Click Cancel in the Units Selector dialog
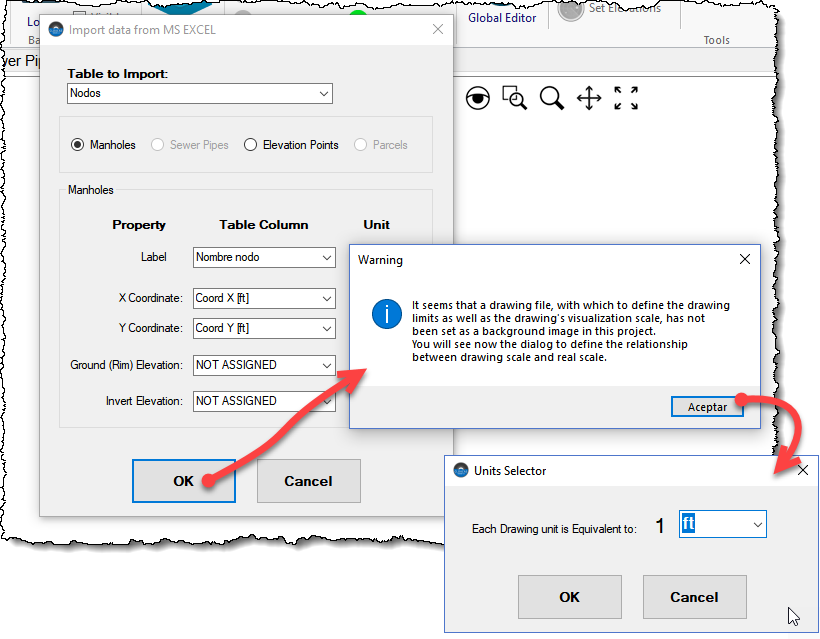This screenshot has height=639, width=820. click(x=694, y=597)
